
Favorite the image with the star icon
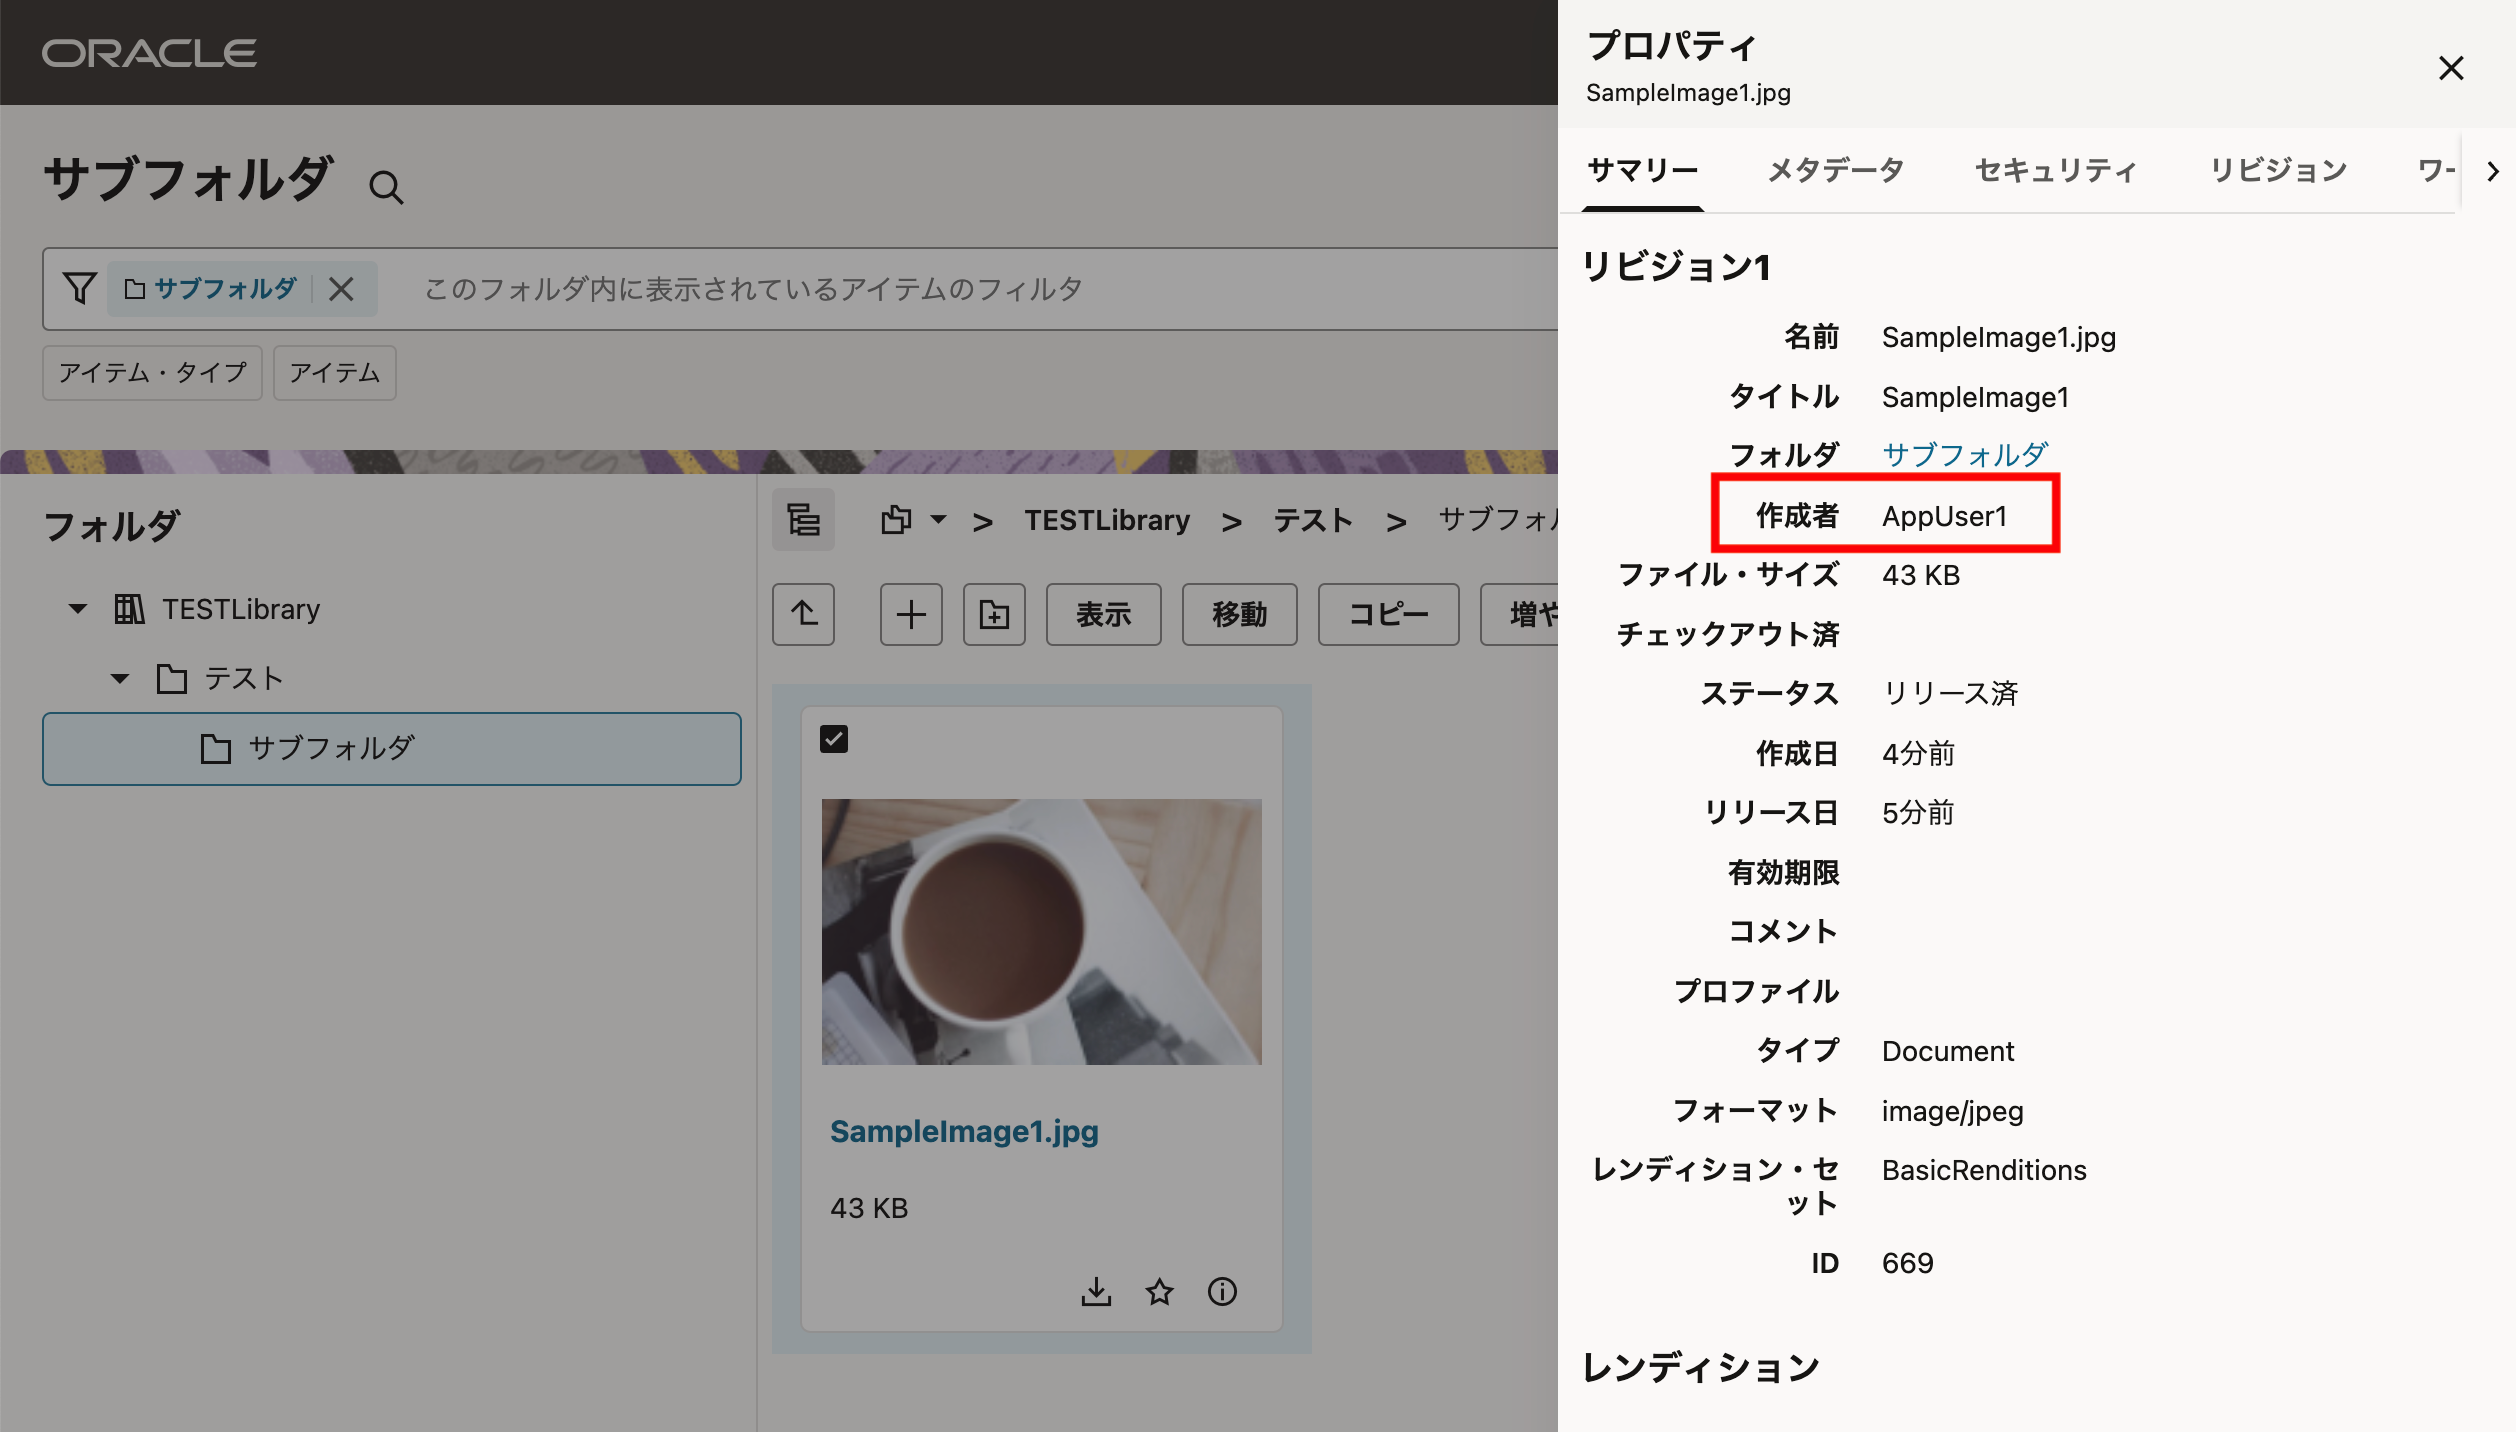(1159, 1291)
